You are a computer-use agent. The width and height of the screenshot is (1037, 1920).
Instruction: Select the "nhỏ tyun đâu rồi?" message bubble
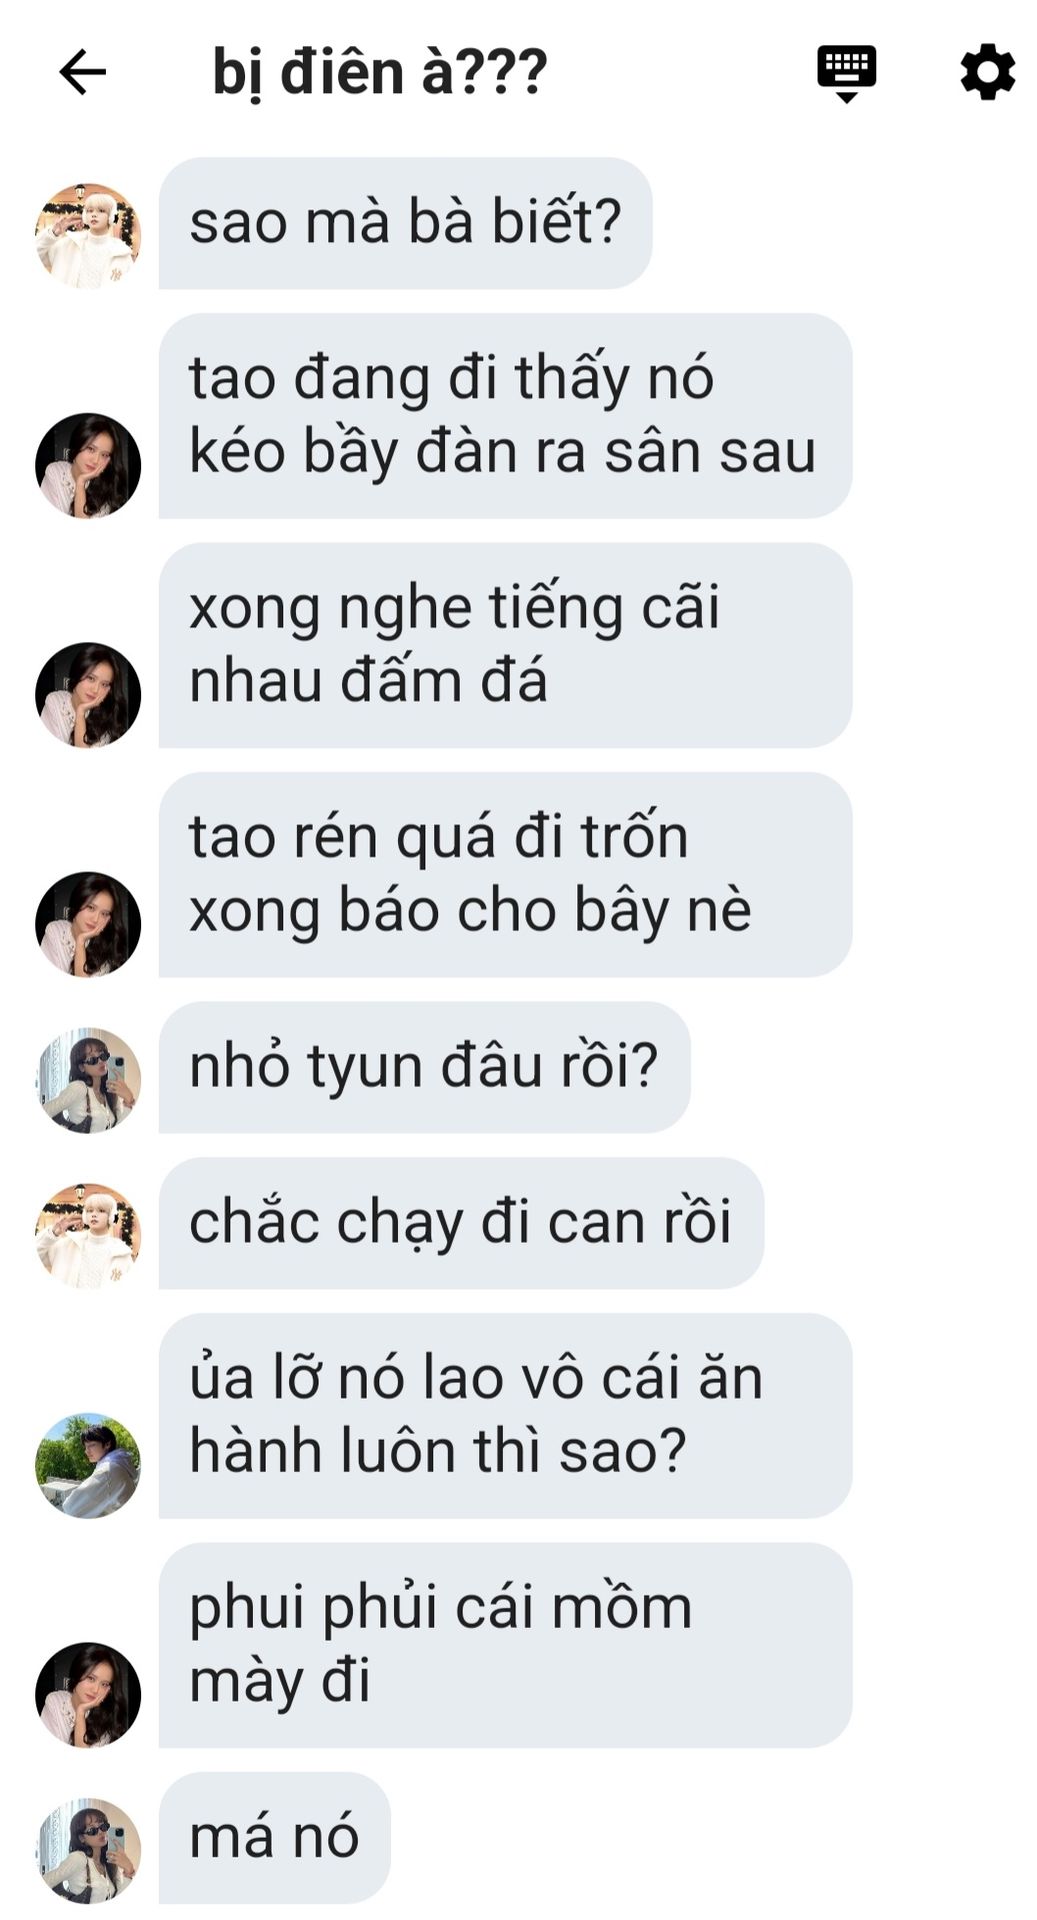tap(424, 1067)
